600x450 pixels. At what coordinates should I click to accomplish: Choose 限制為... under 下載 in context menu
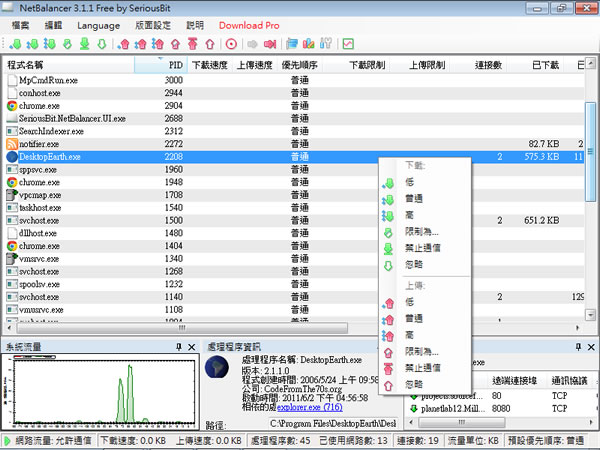[425, 232]
